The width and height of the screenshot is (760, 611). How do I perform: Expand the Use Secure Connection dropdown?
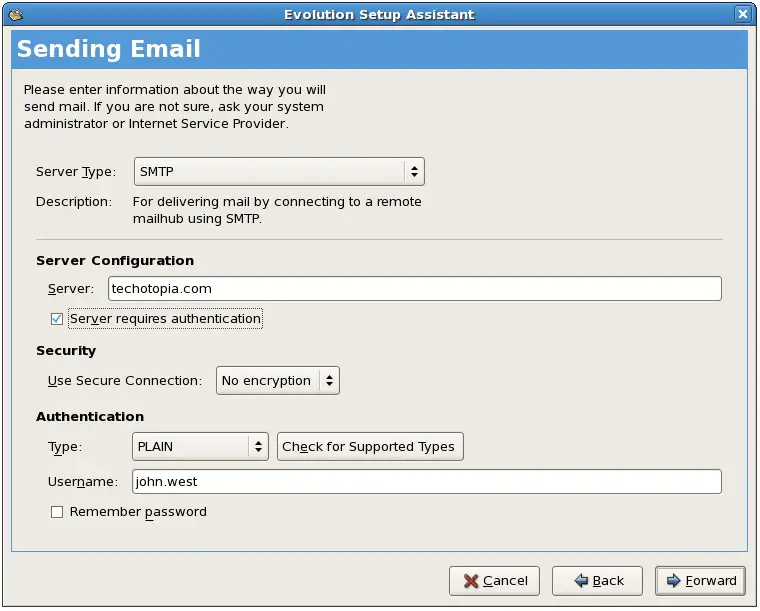point(278,381)
